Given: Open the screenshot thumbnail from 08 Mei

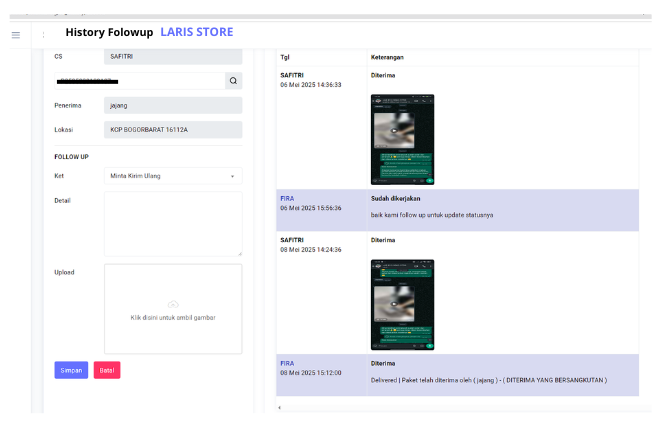Looking at the screenshot, I should click(402, 304).
